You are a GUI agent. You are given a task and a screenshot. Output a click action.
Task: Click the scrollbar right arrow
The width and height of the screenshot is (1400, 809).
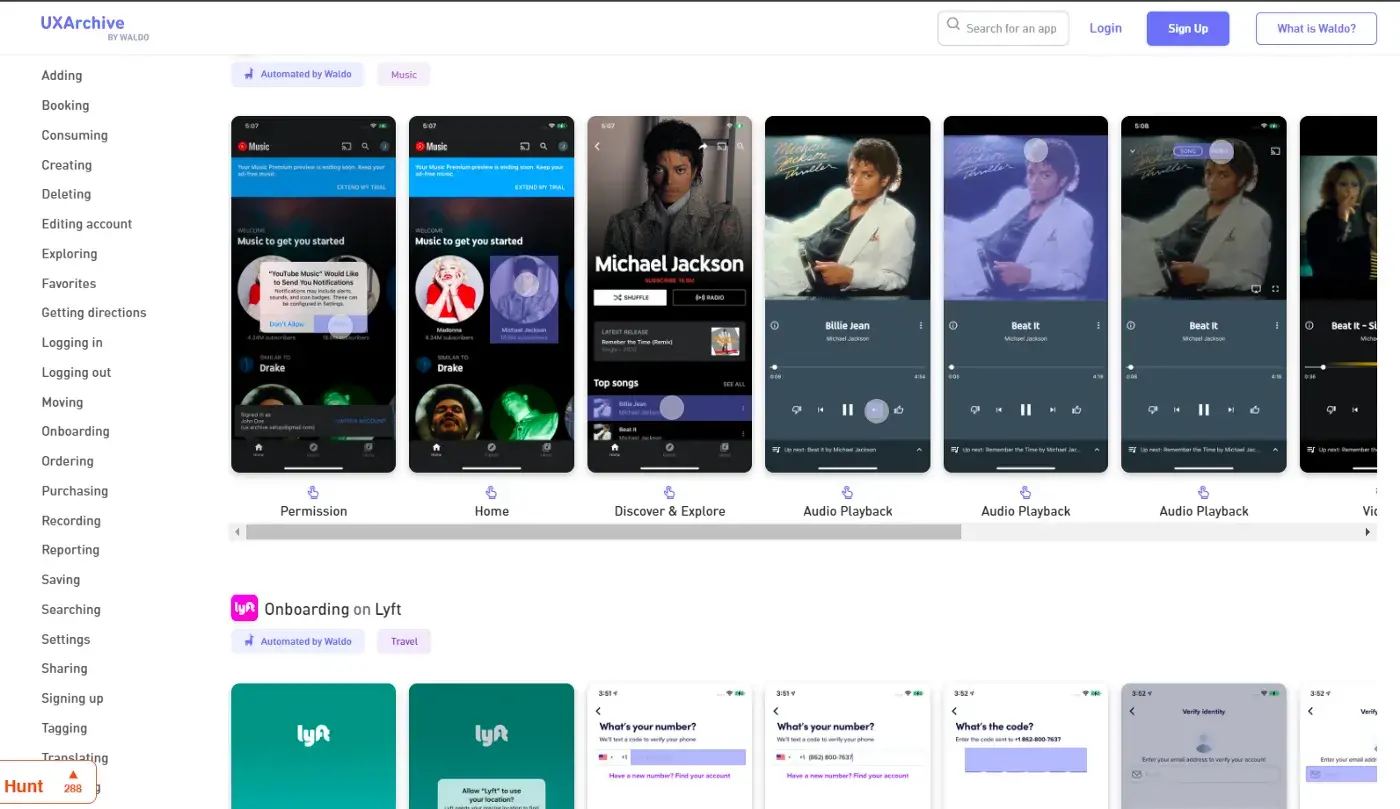tap(1368, 532)
